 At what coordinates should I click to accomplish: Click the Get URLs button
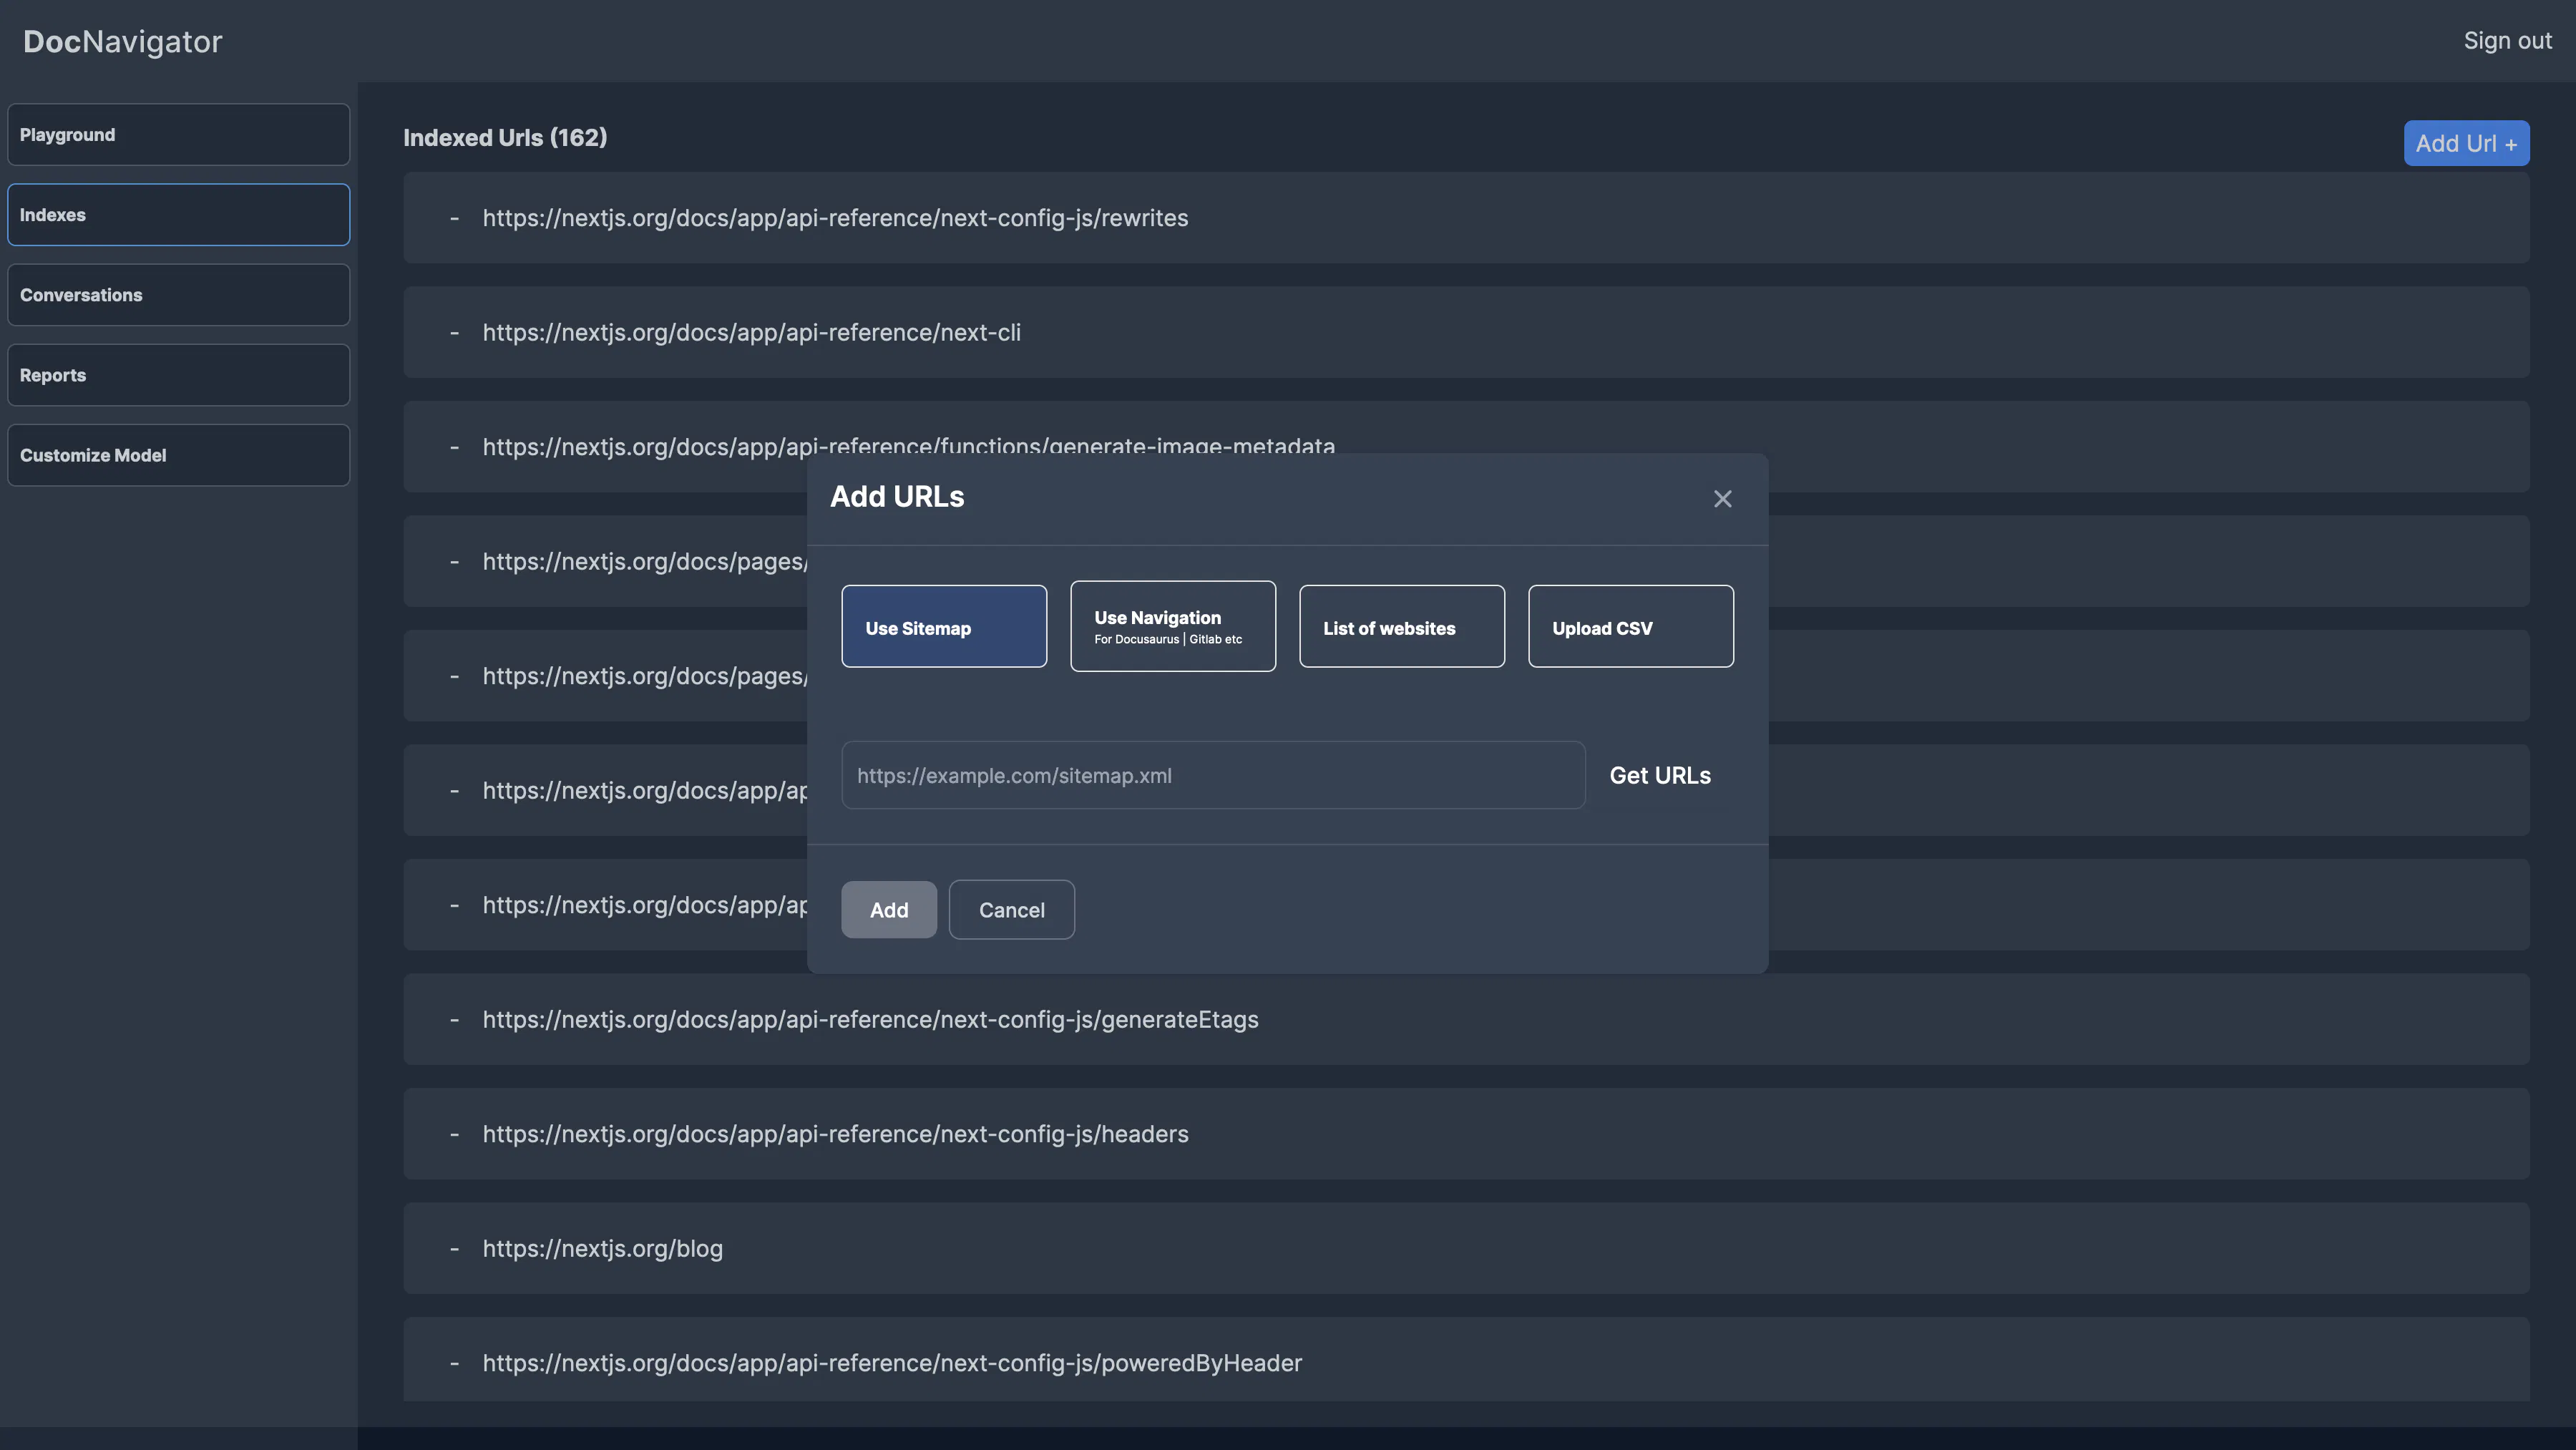tap(1660, 775)
